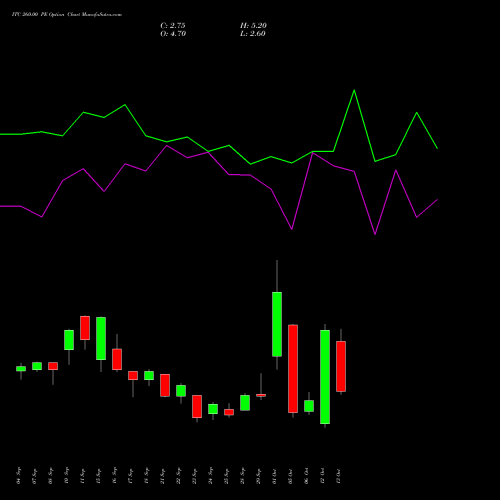The image size is (500, 500).
Task: Click the thin red doji candle above 29 Sep
Action: click(x=261, y=395)
